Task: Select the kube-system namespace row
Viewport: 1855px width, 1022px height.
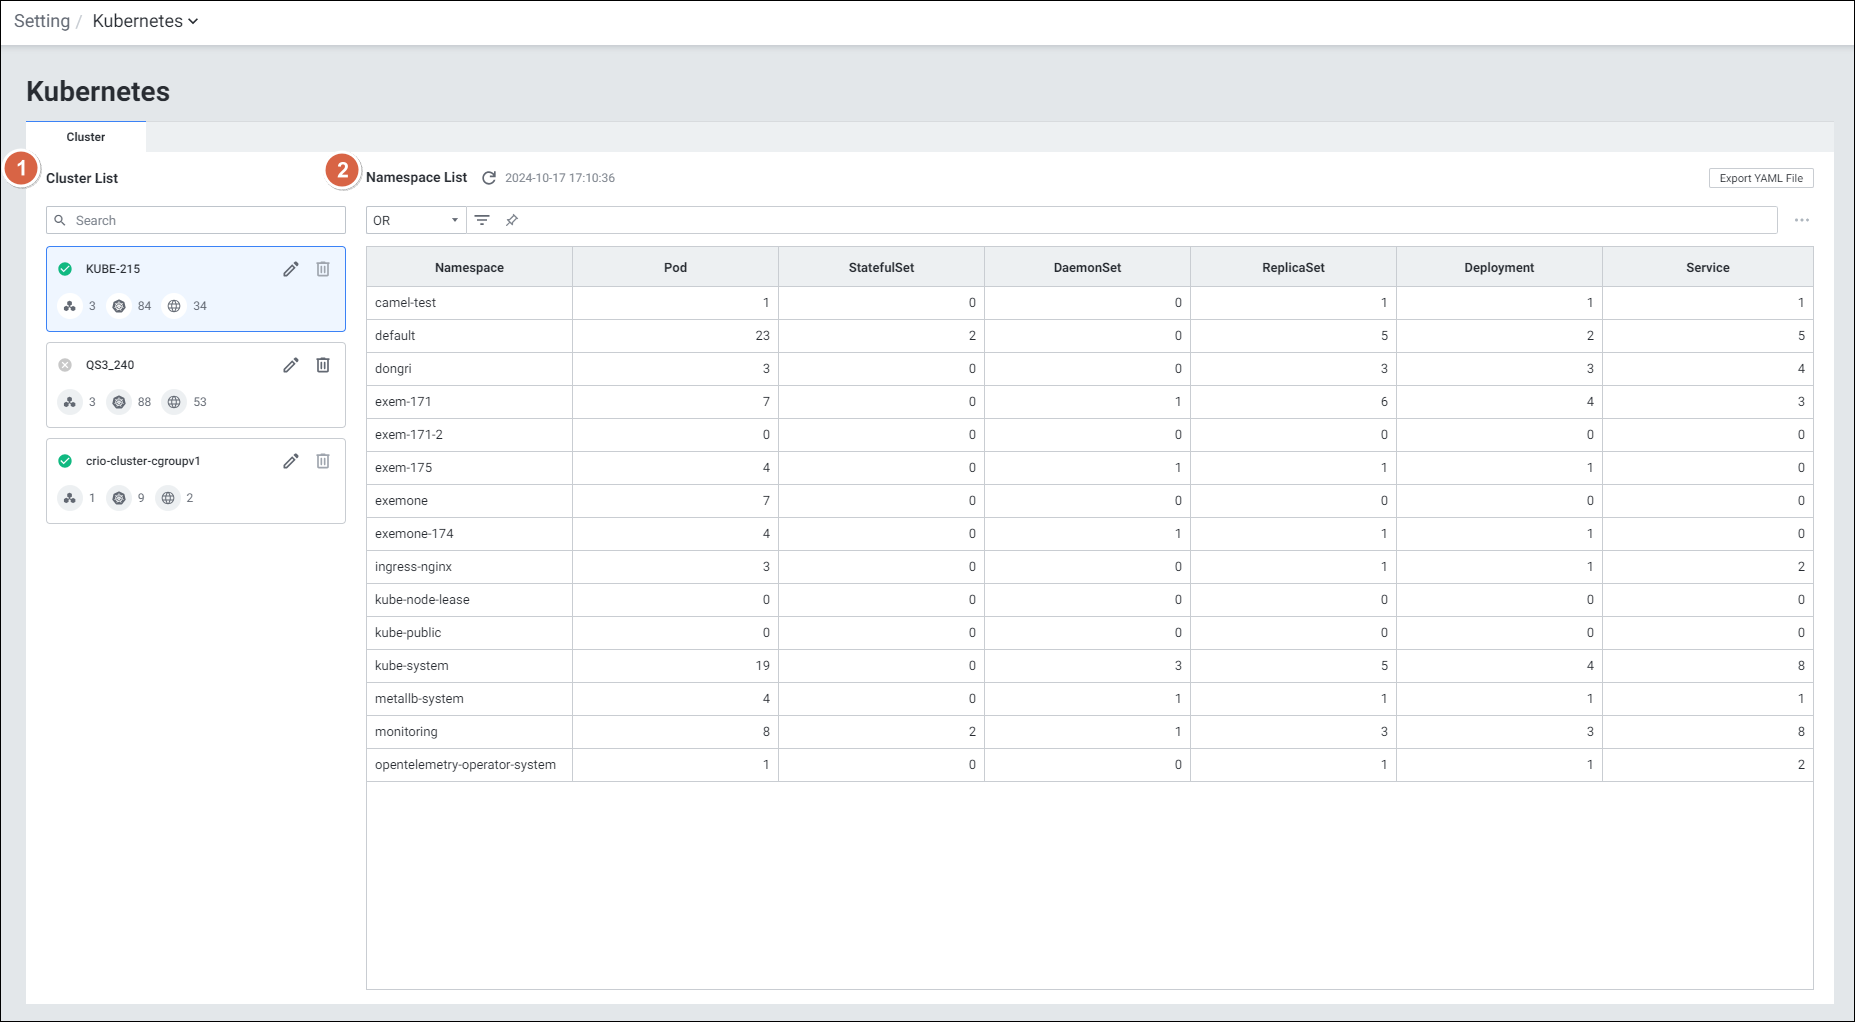Action: pos(412,666)
